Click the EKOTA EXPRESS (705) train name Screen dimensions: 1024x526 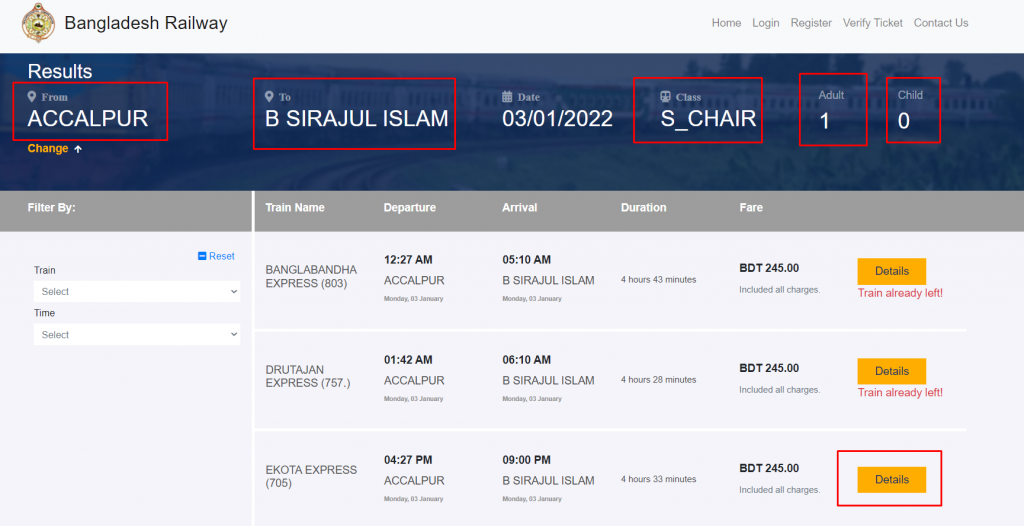311,476
